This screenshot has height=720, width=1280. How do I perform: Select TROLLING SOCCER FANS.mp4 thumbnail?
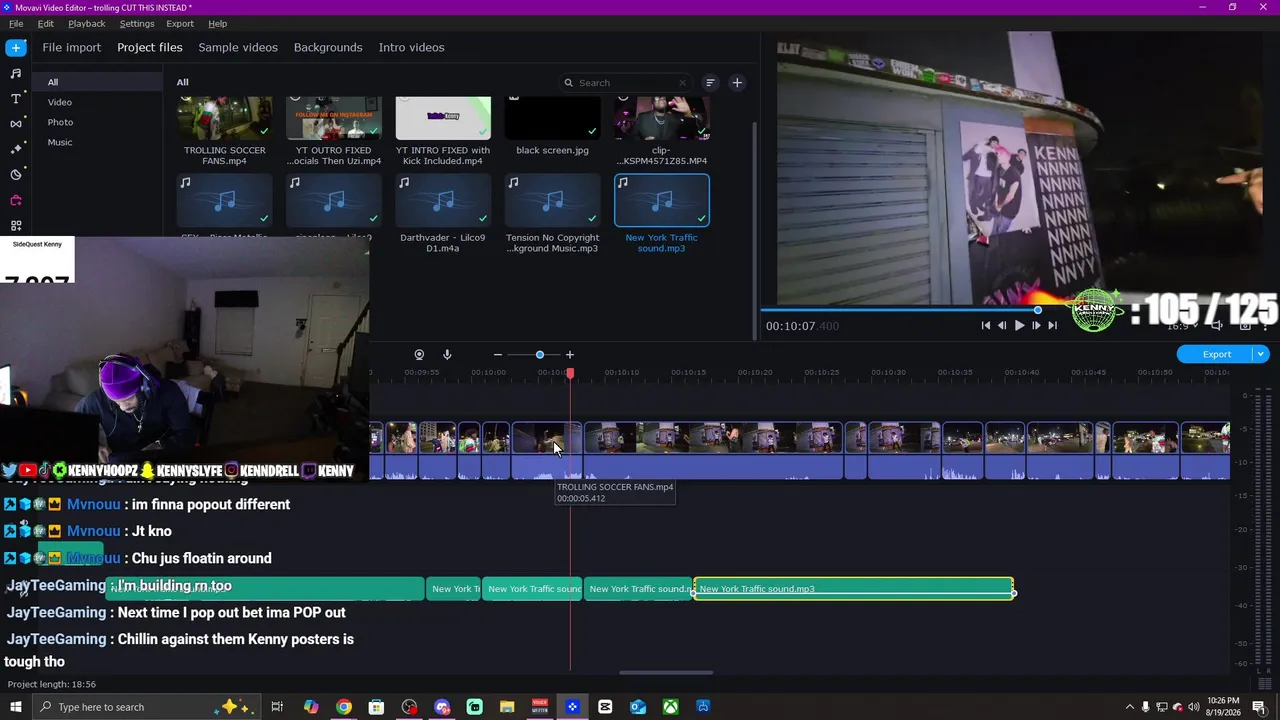coord(224,119)
